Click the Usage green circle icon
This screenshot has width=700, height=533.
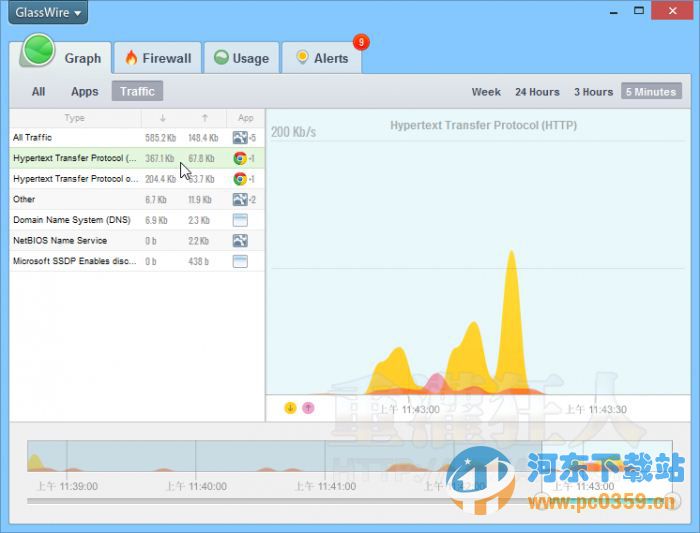[x=221, y=57]
